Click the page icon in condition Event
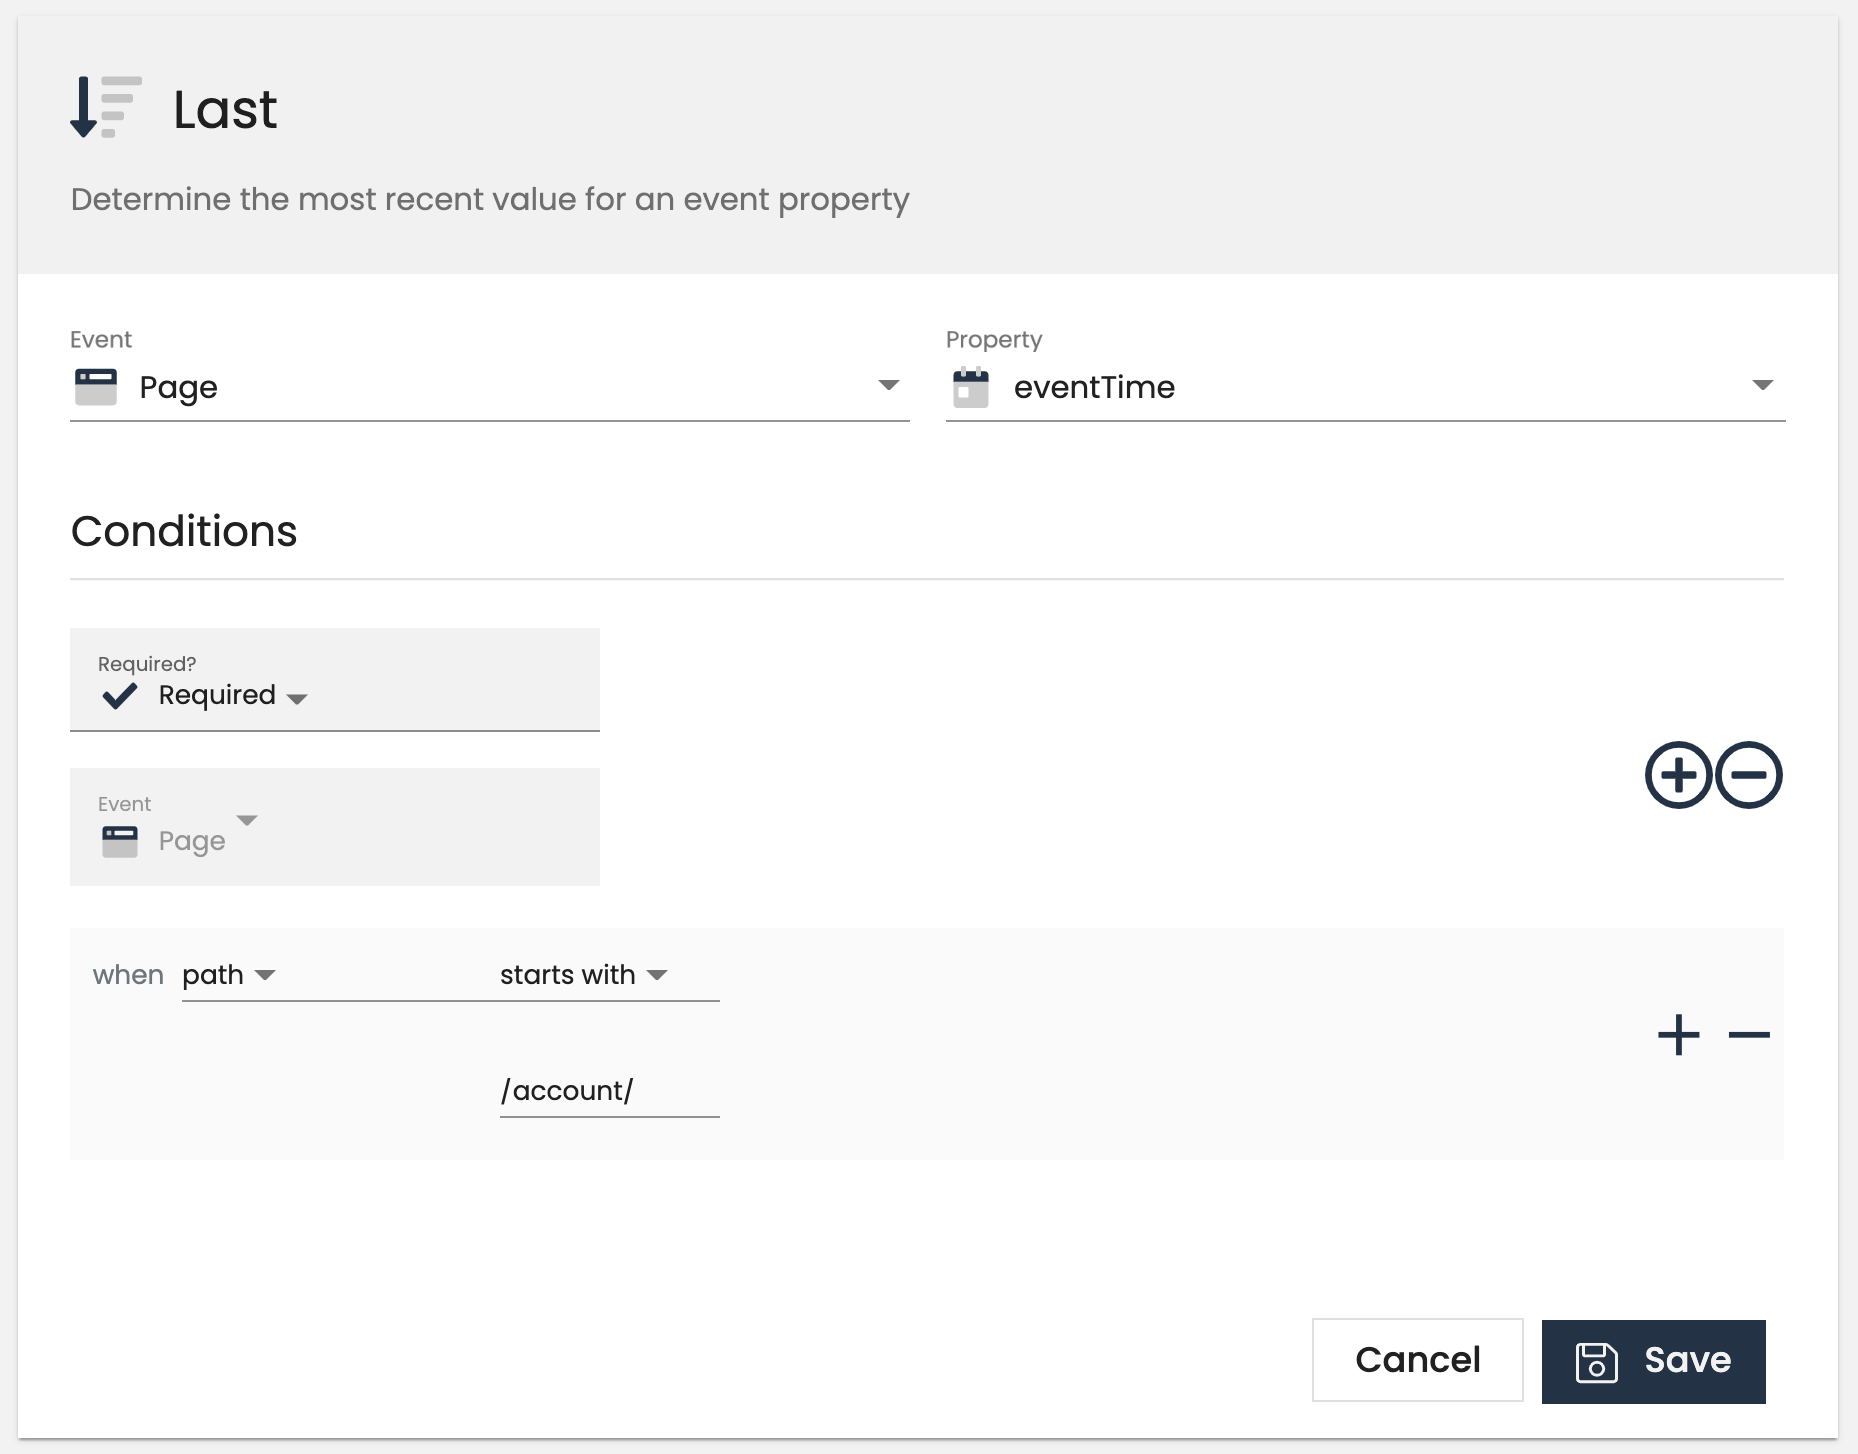The image size is (1858, 1454). pos(120,841)
